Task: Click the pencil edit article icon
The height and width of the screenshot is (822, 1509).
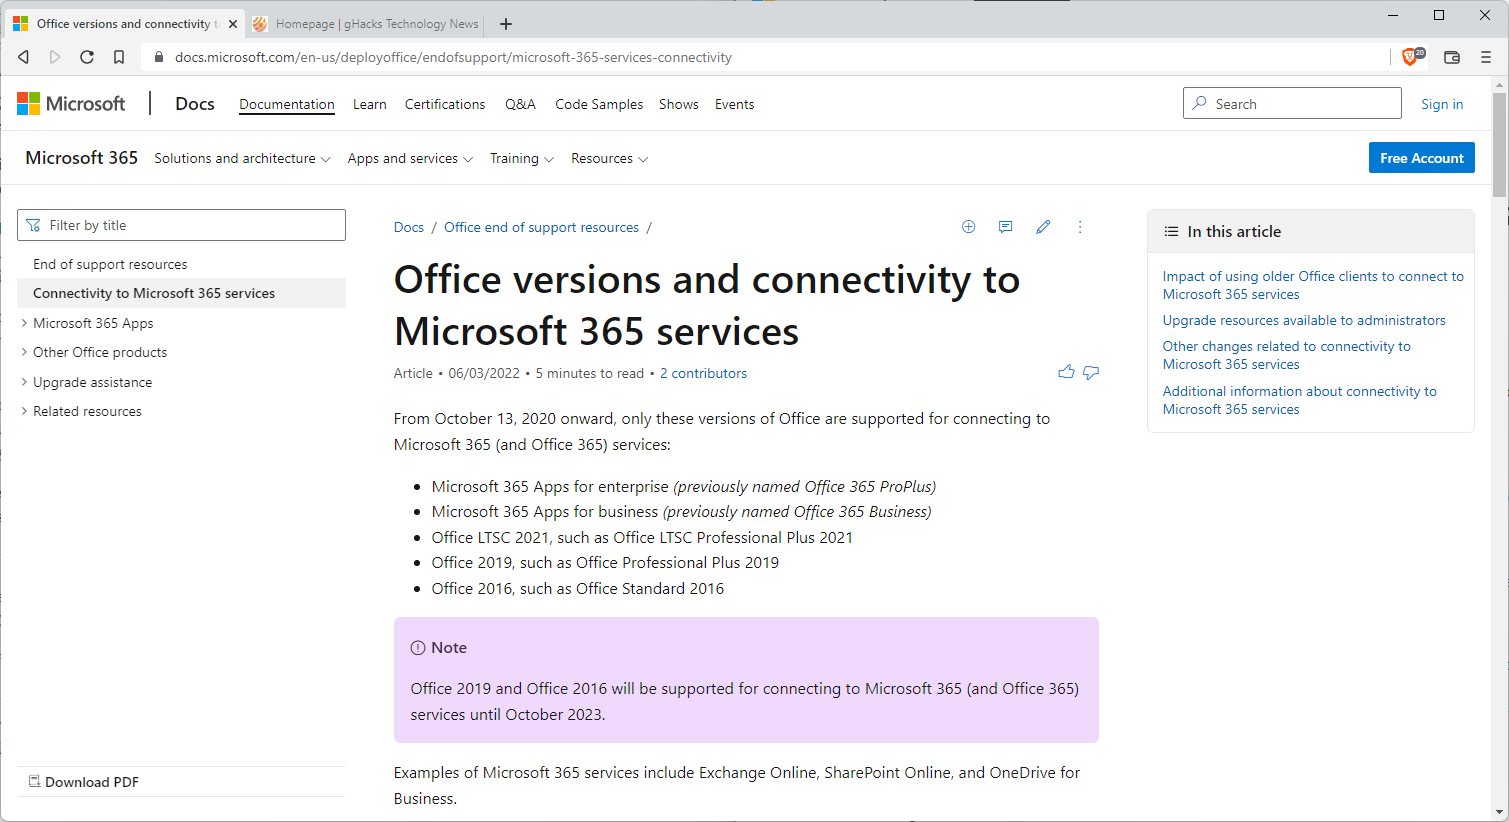Action: (1043, 227)
